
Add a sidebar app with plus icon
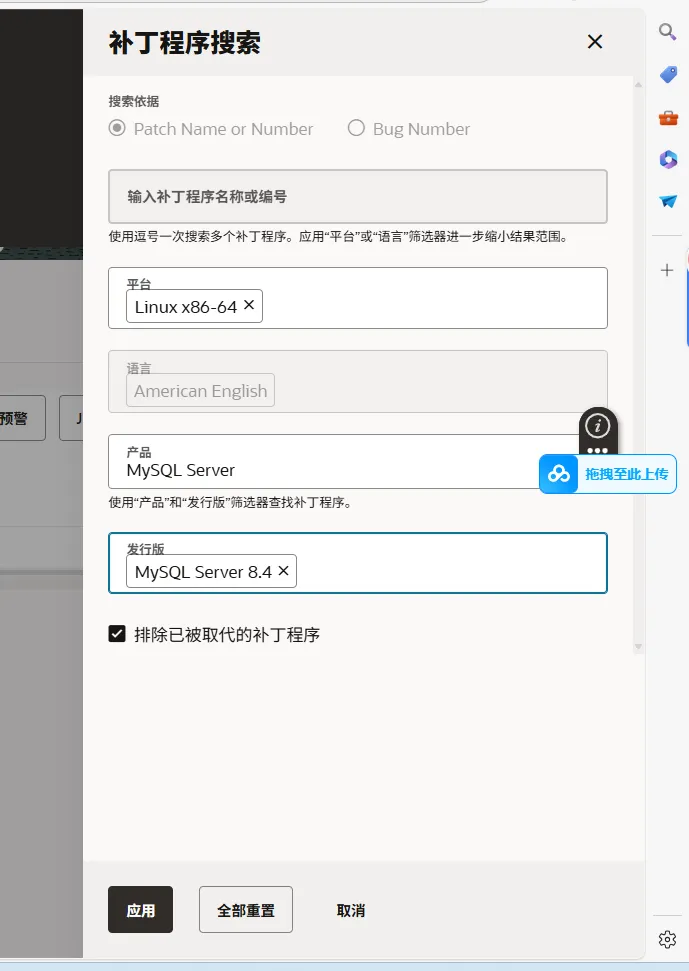(x=667, y=270)
